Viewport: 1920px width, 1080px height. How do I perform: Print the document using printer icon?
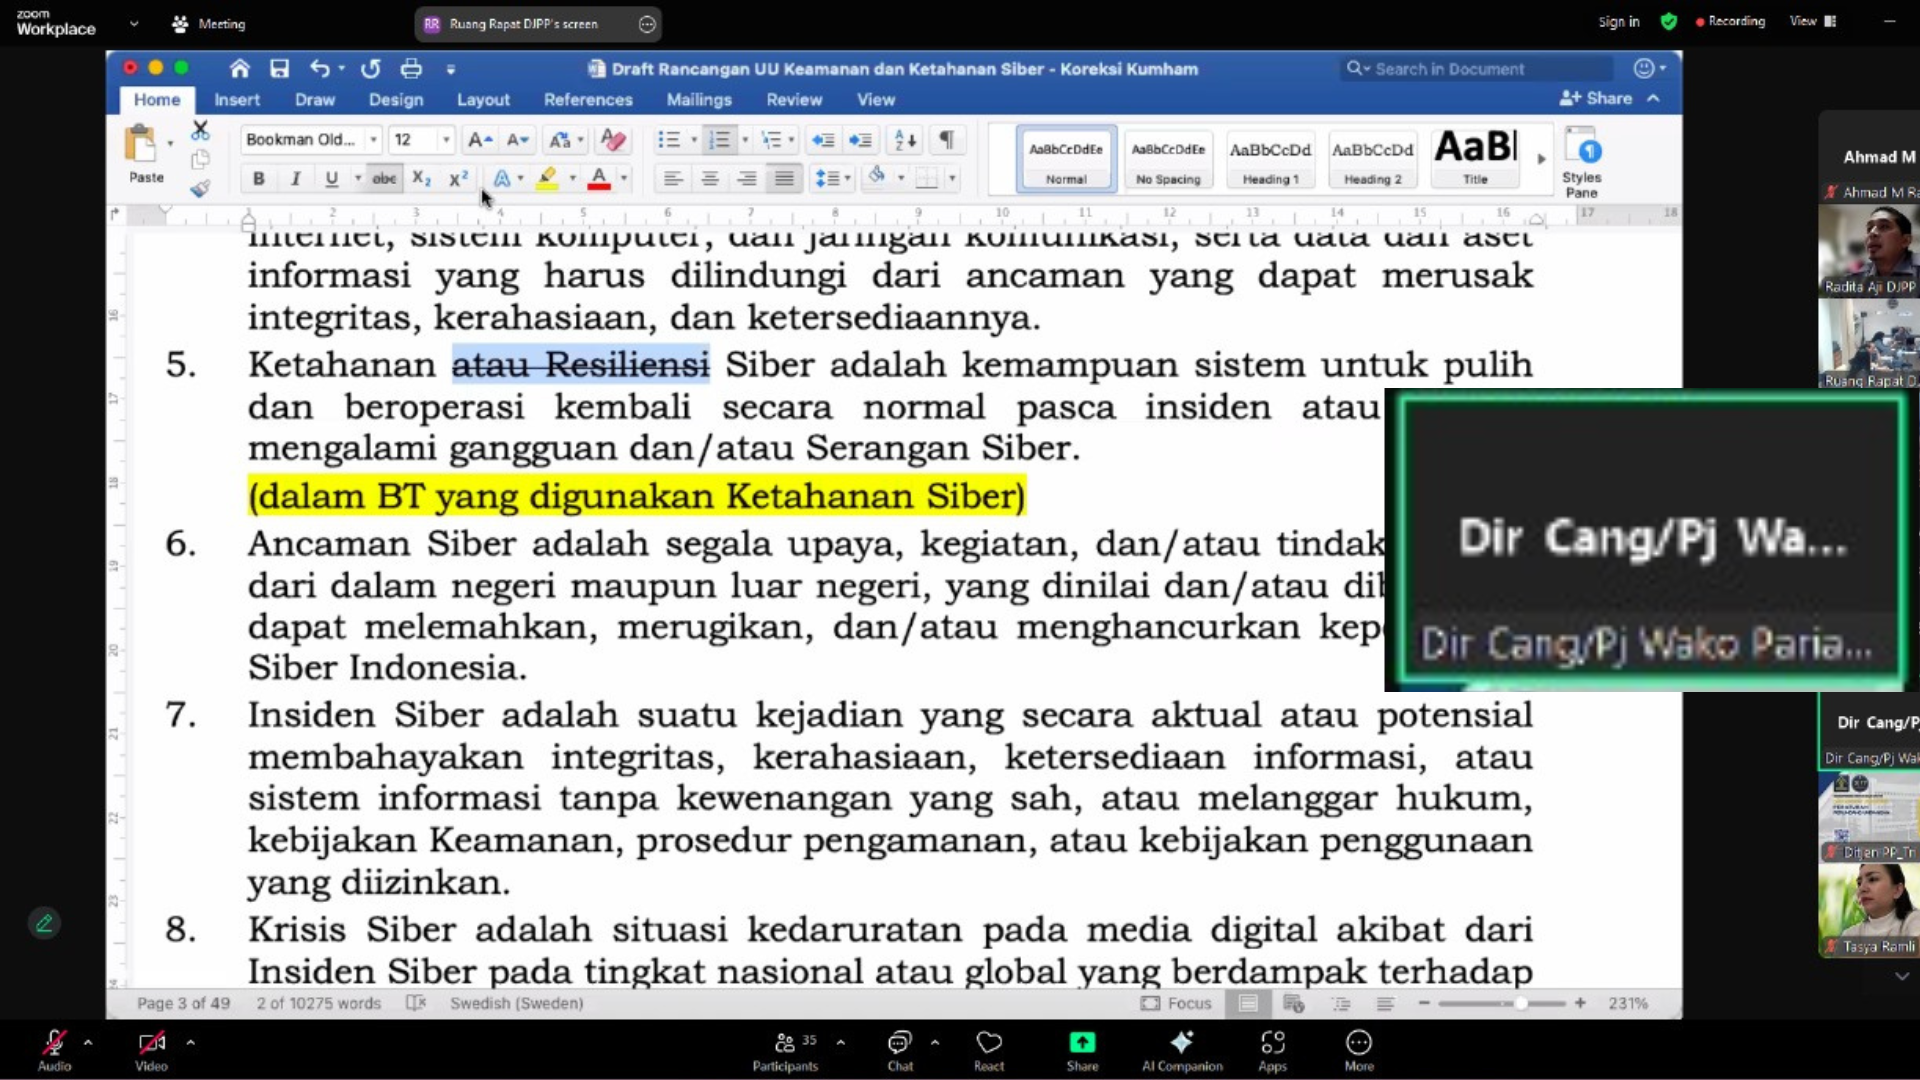[411, 68]
